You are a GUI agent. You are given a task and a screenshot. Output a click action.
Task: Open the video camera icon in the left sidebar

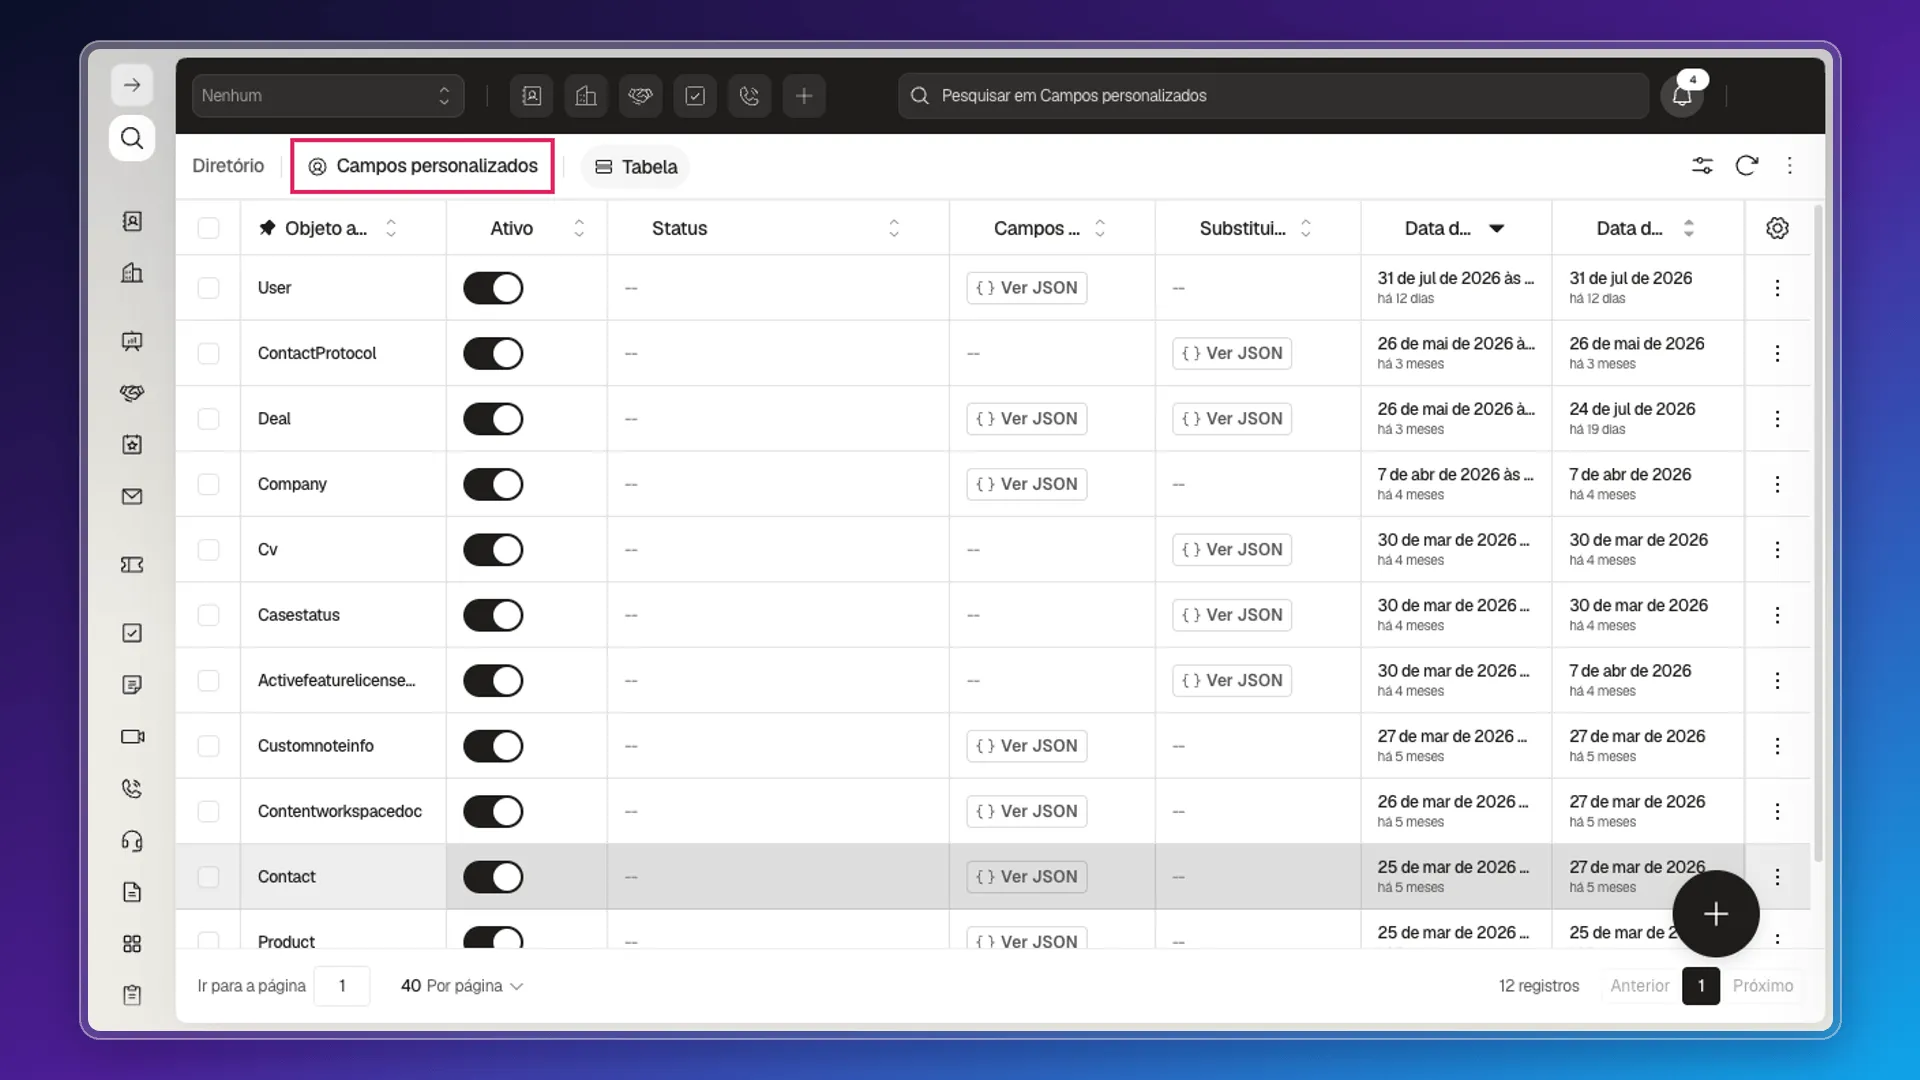(132, 737)
